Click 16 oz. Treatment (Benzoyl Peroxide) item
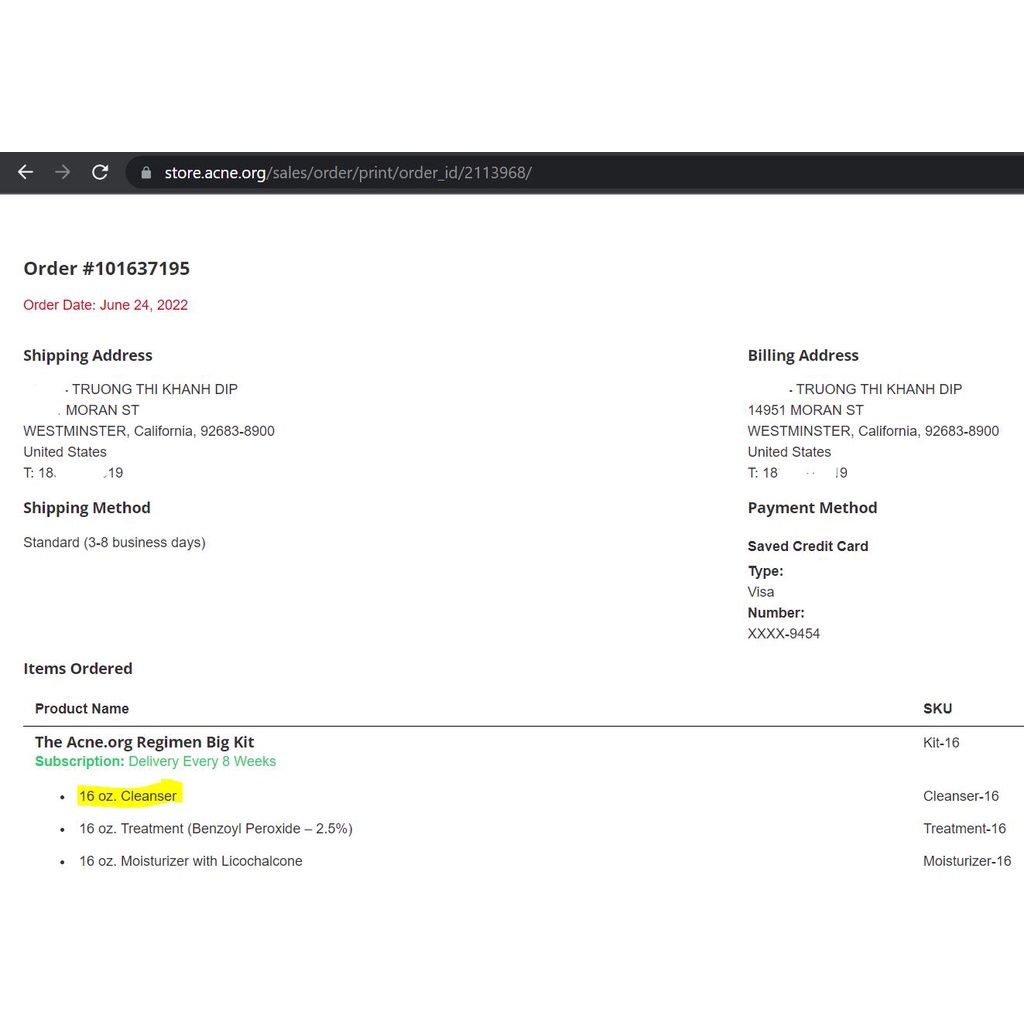The height and width of the screenshot is (1024, 1024). point(216,829)
